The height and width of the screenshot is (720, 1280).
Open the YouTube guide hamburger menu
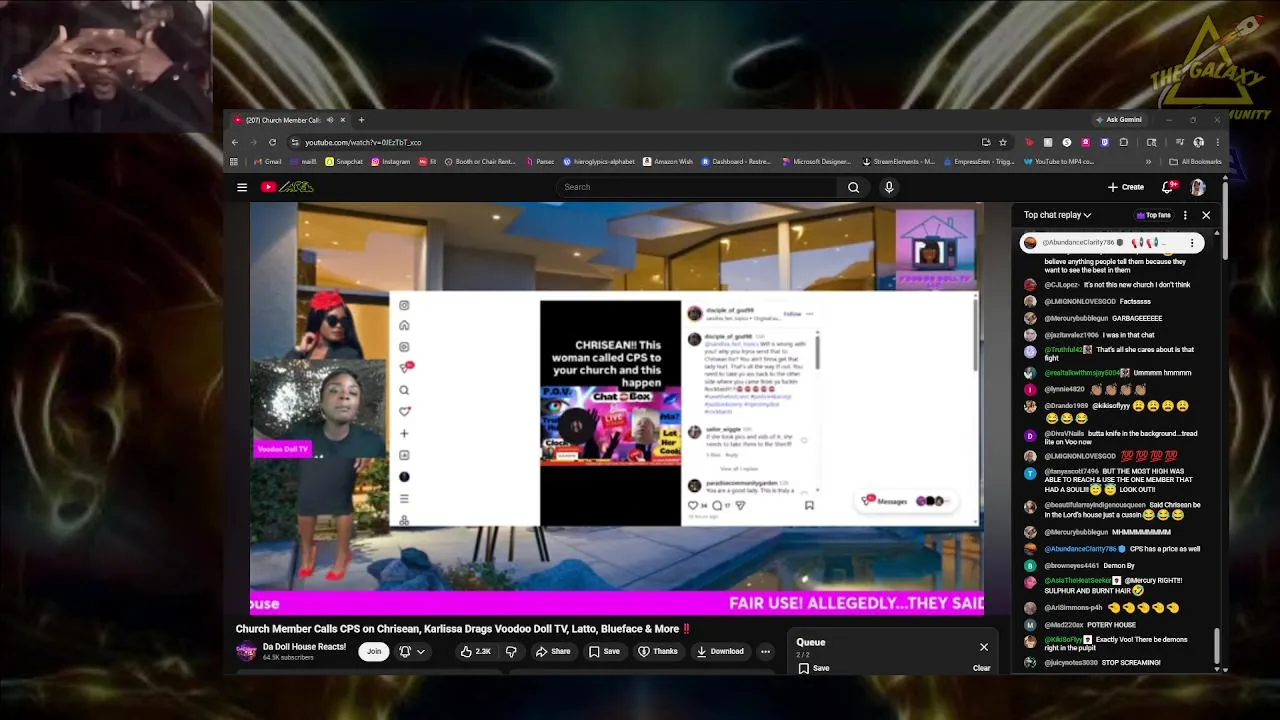click(241, 187)
